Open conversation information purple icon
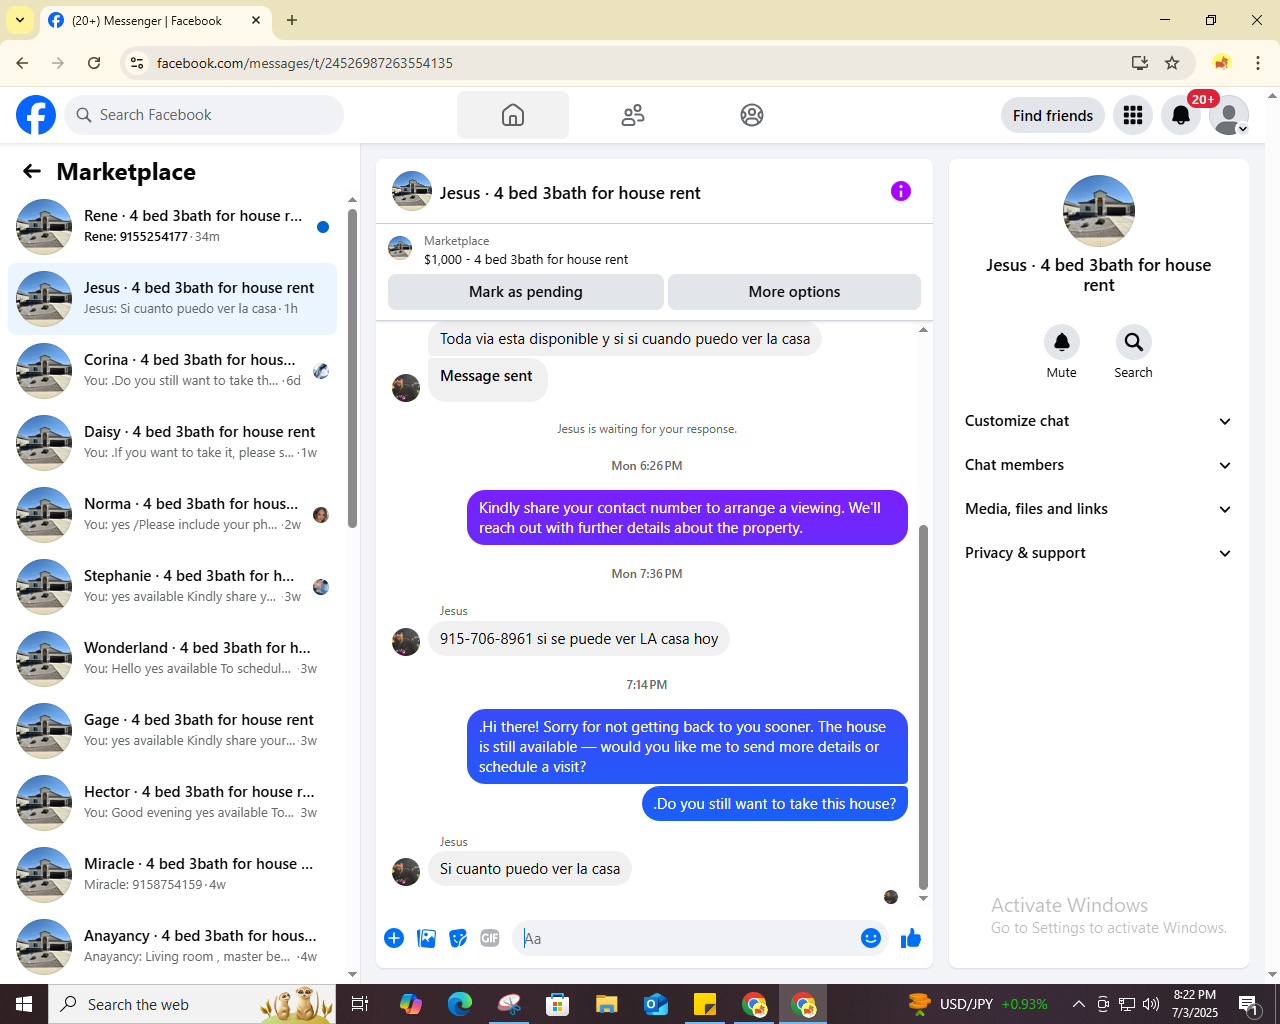The height and width of the screenshot is (1024, 1280). pos(901,191)
